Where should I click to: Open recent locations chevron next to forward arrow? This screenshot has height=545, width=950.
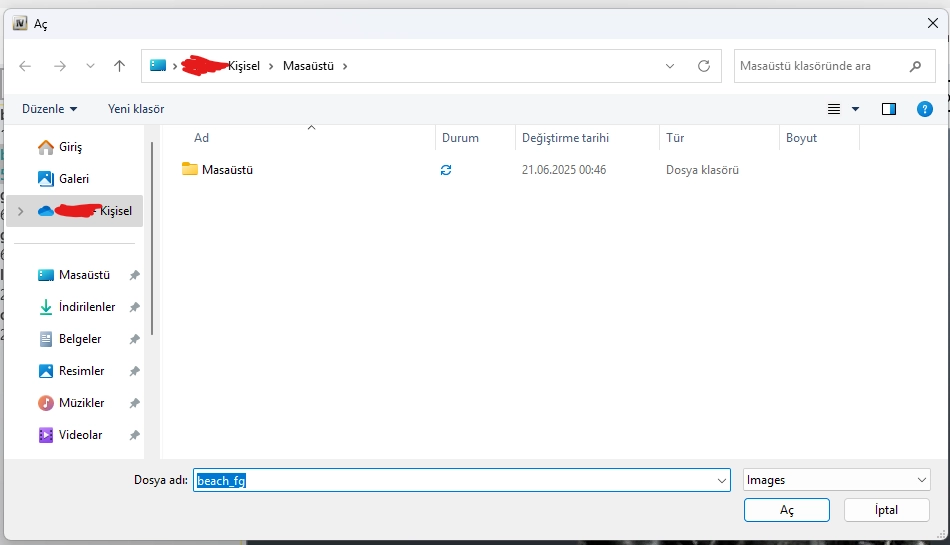point(90,66)
